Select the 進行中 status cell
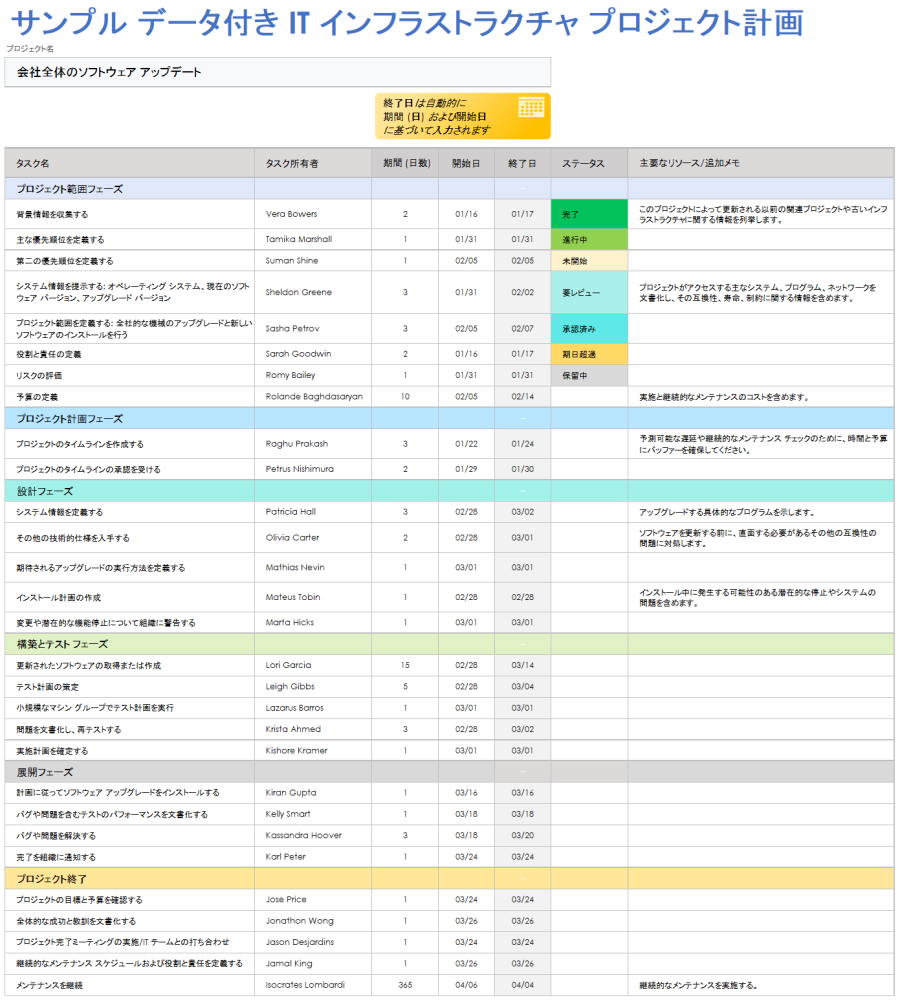 (589, 240)
